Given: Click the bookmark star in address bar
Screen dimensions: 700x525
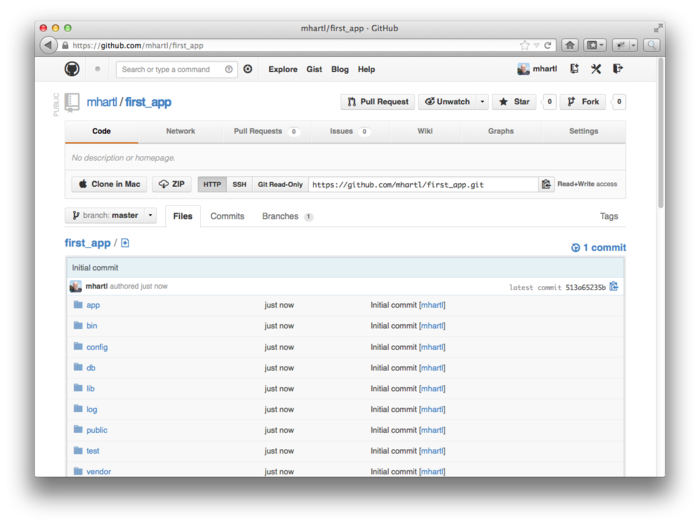Looking at the screenshot, I should [x=525, y=45].
